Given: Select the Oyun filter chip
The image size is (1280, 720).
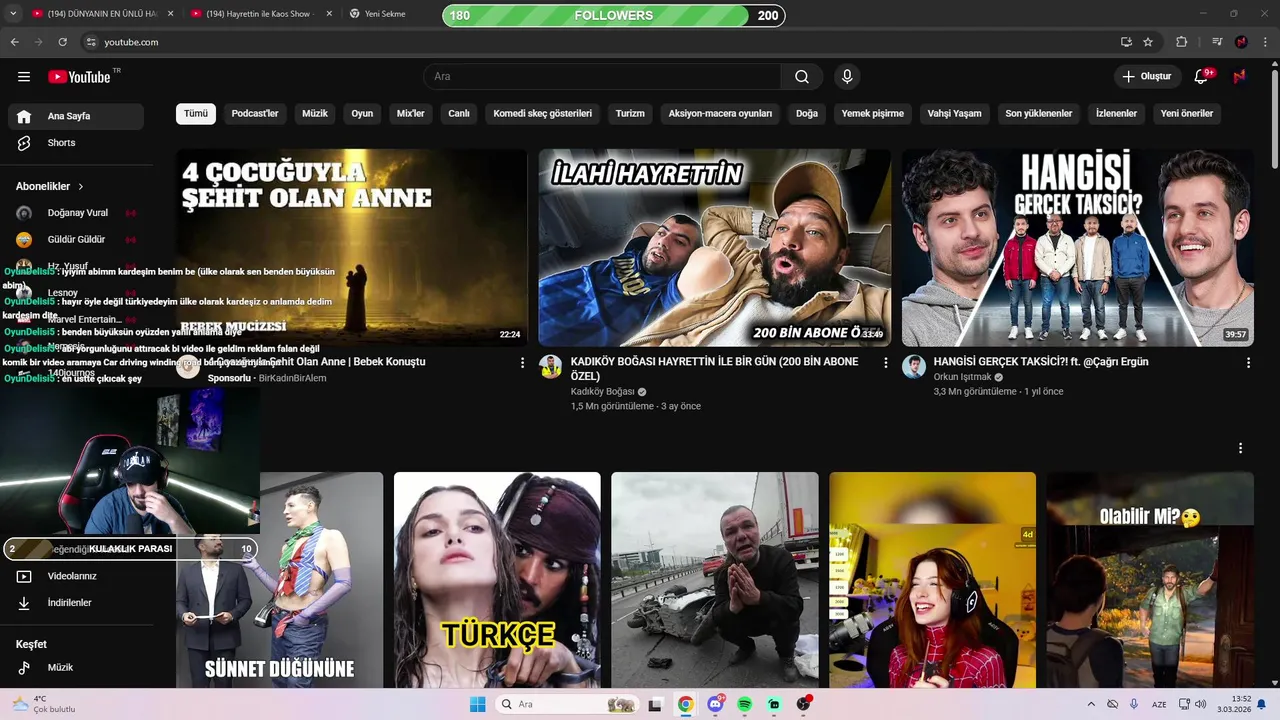Looking at the screenshot, I should pyautogui.click(x=362, y=113).
